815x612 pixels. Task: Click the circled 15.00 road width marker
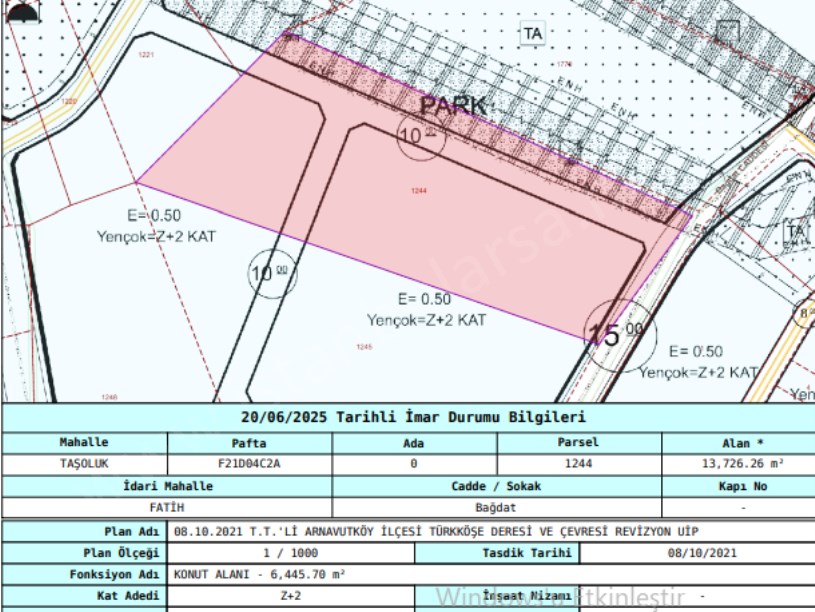pyautogui.click(x=620, y=333)
